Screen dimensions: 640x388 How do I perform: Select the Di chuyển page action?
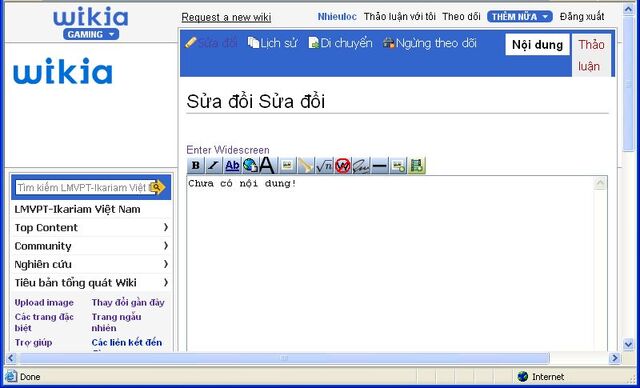pyautogui.click(x=346, y=43)
